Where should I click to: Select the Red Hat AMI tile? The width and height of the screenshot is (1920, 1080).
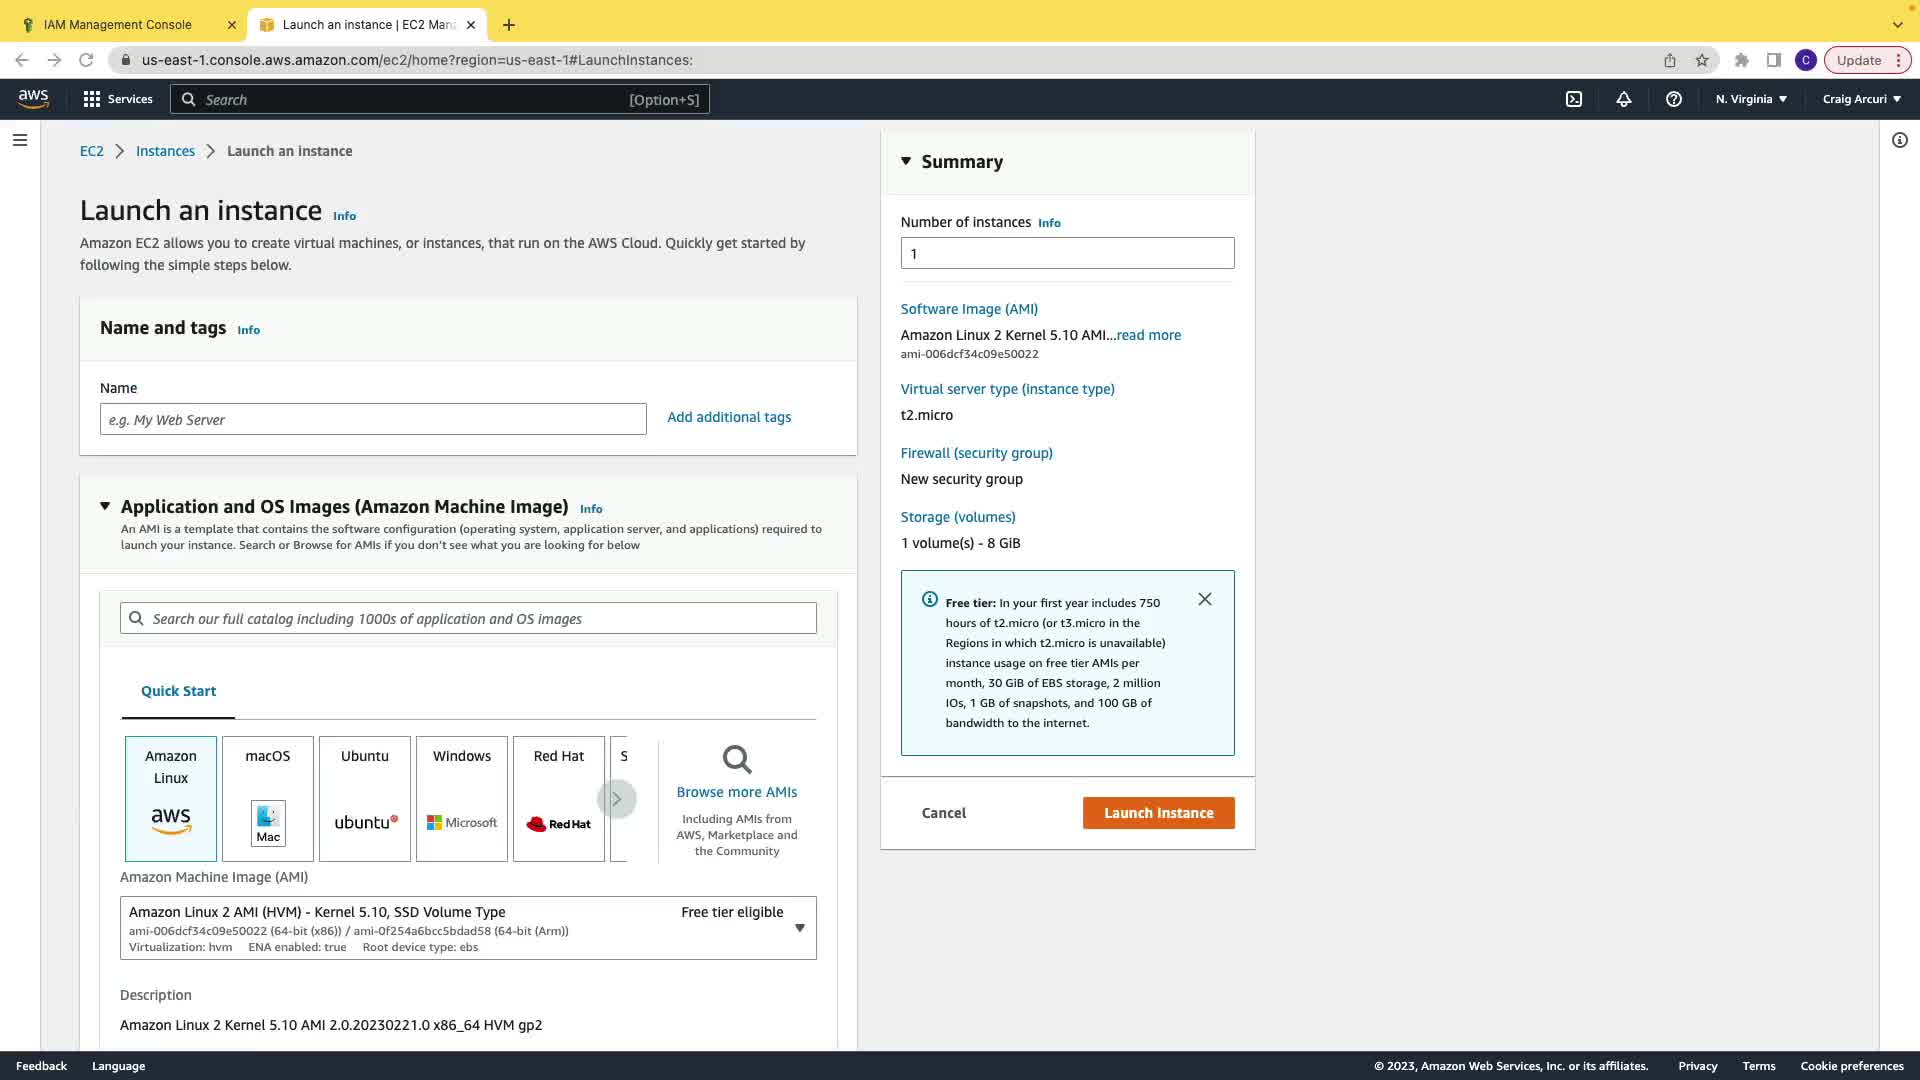click(x=559, y=799)
